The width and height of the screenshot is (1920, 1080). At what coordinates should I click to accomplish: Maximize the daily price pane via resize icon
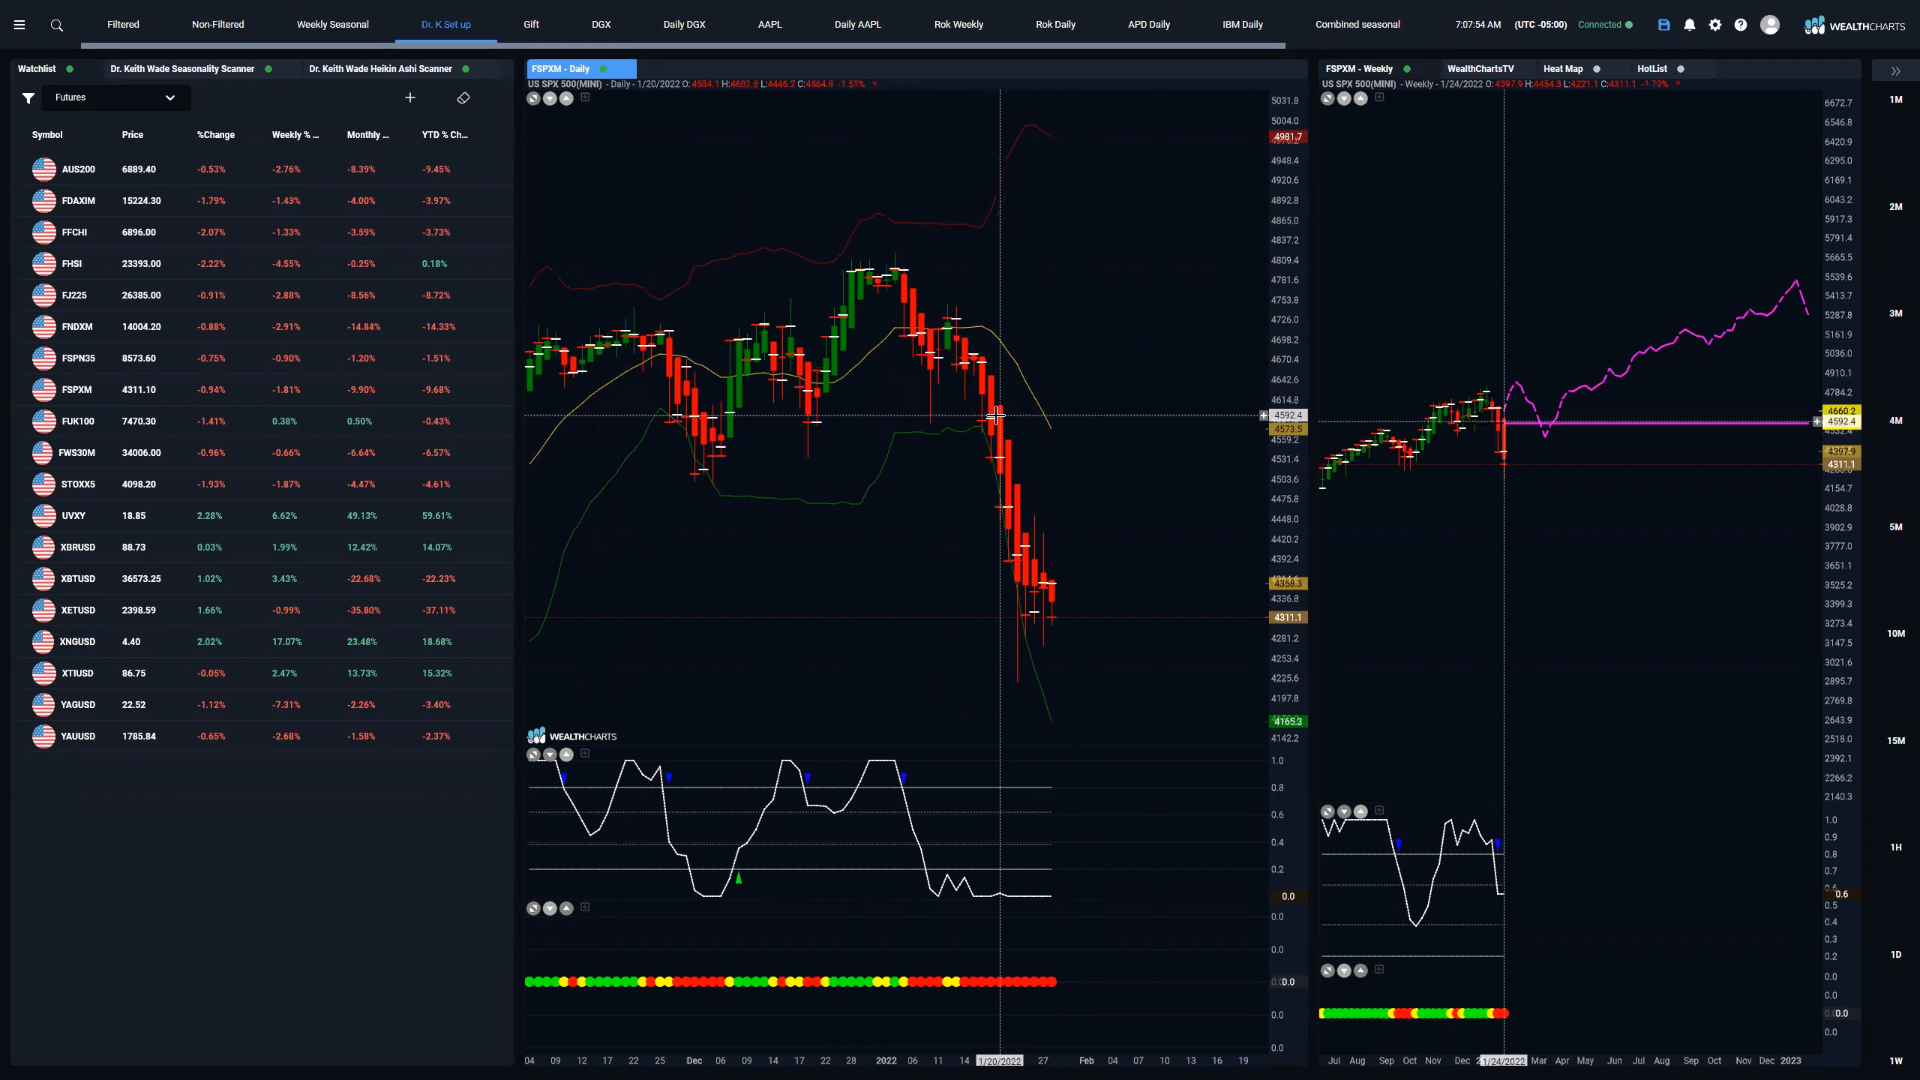(533, 98)
